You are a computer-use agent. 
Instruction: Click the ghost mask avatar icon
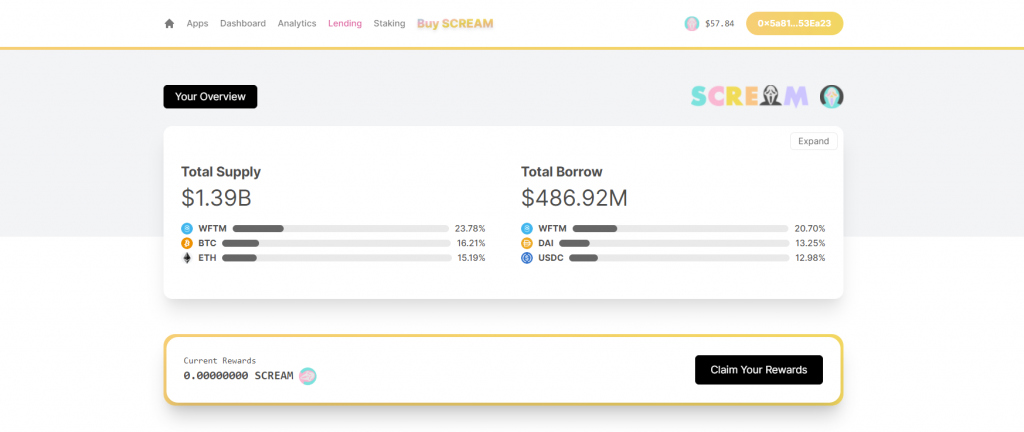(x=831, y=97)
